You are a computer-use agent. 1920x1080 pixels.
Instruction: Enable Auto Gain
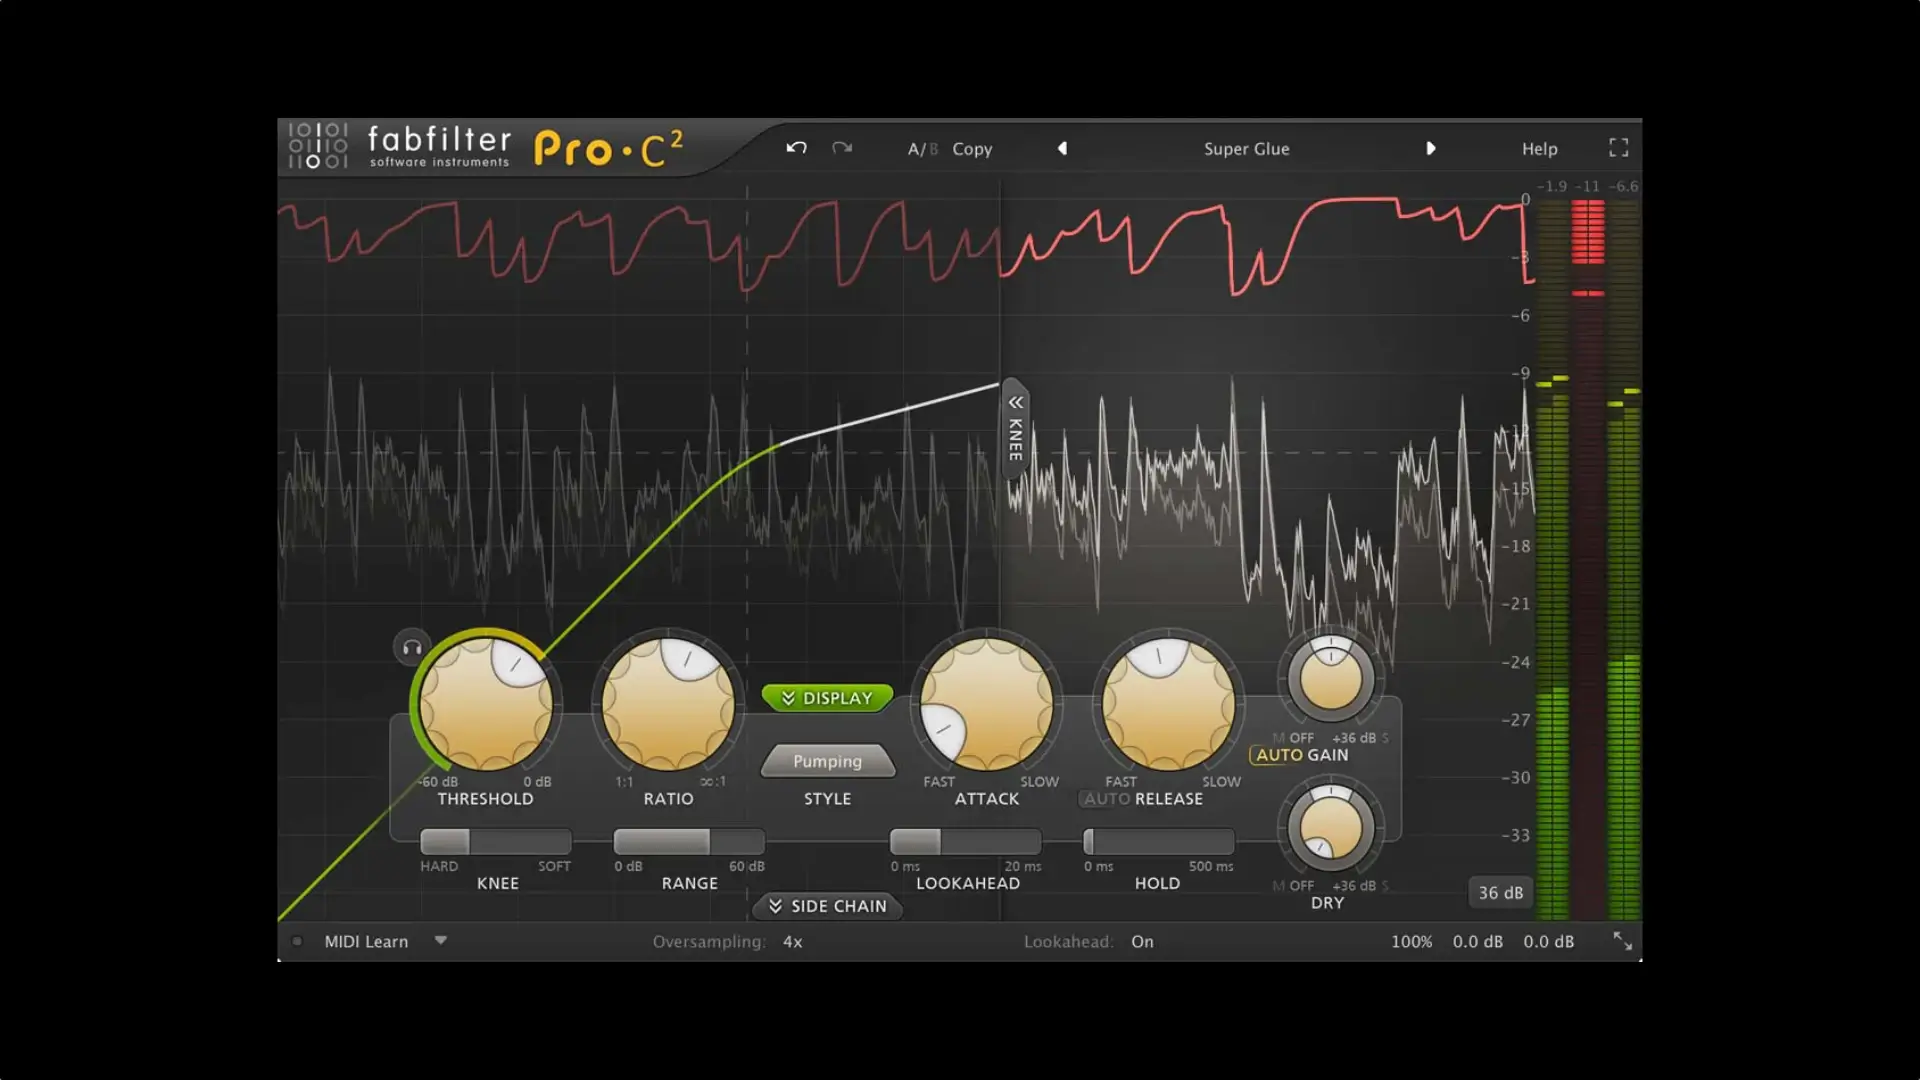point(1282,755)
